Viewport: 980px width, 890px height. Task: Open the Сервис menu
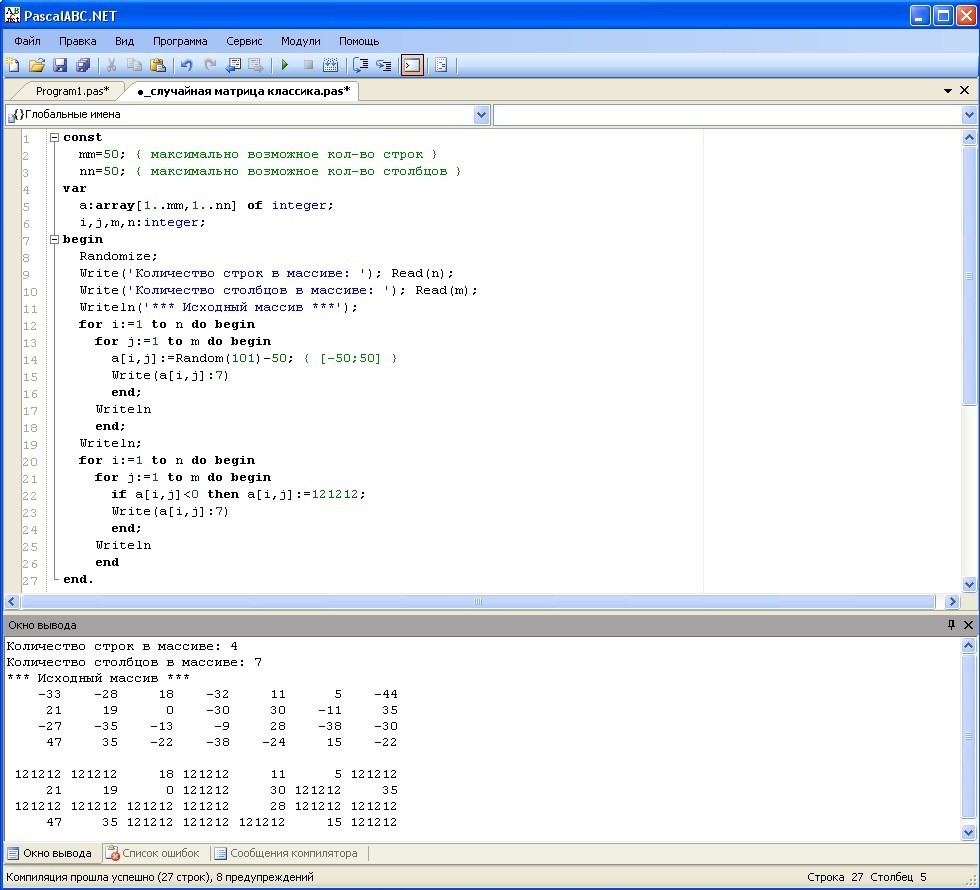[244, 41]
